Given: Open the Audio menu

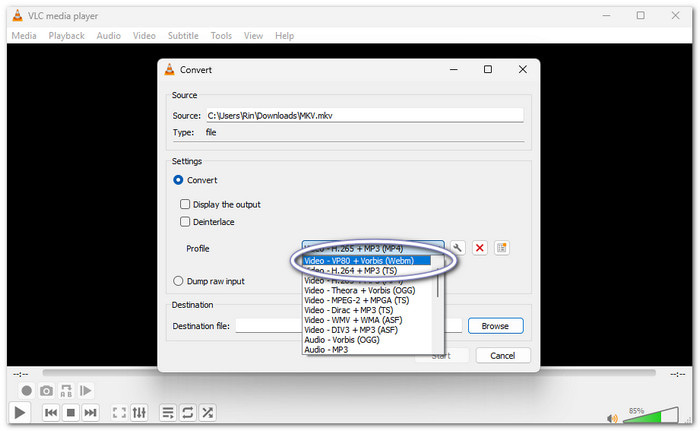Looking at the screenshot, I should tap(108, 36).
